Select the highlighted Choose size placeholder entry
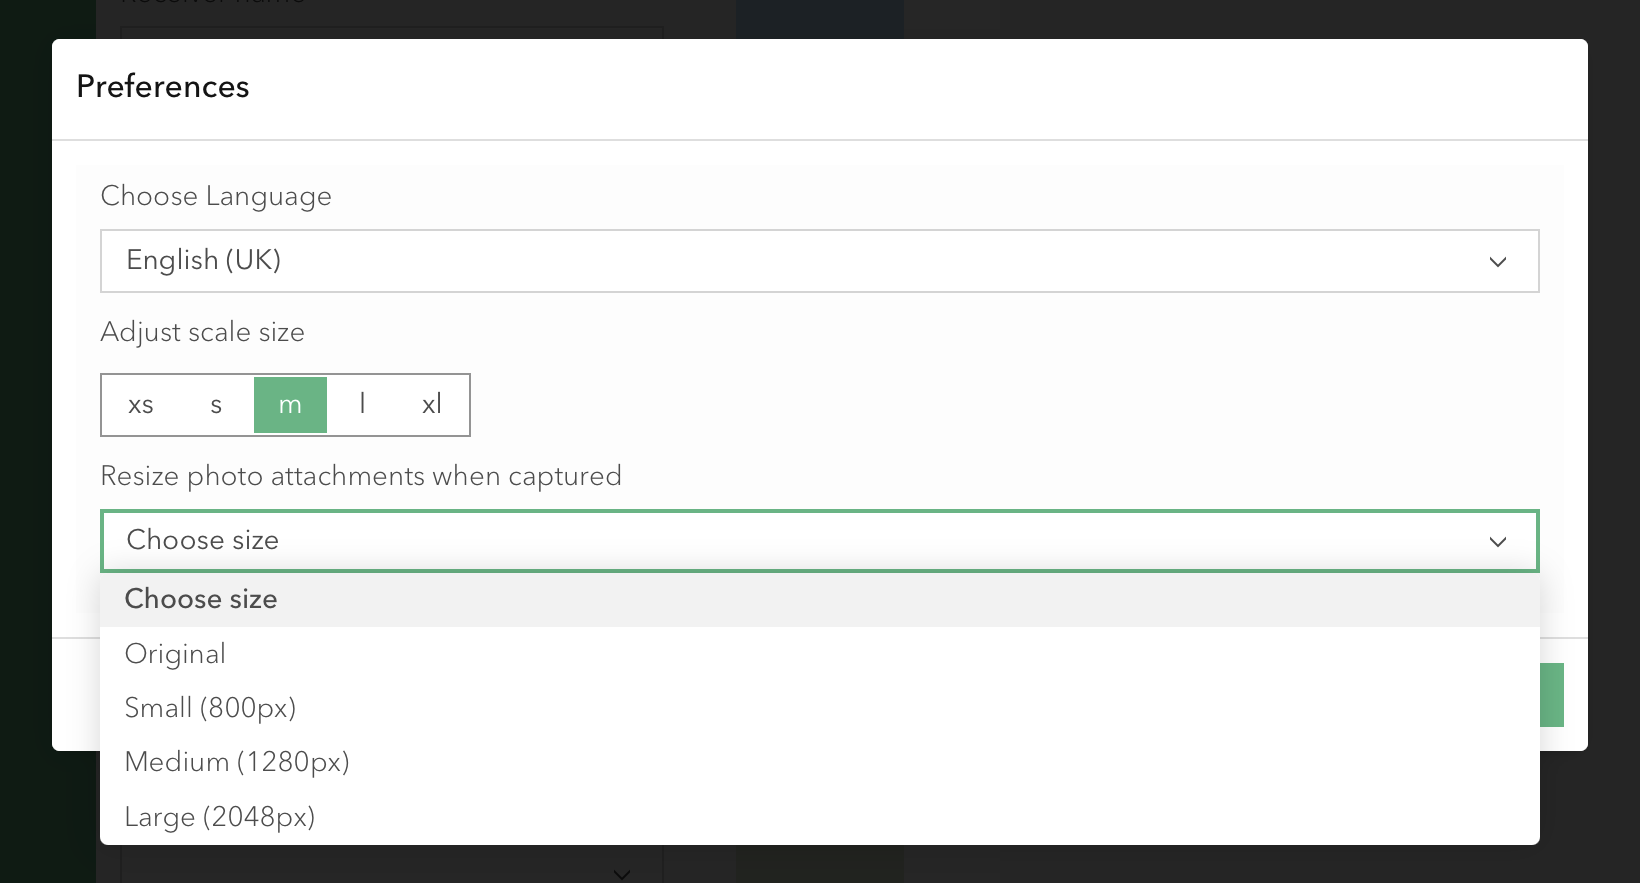 coord(200,598)
